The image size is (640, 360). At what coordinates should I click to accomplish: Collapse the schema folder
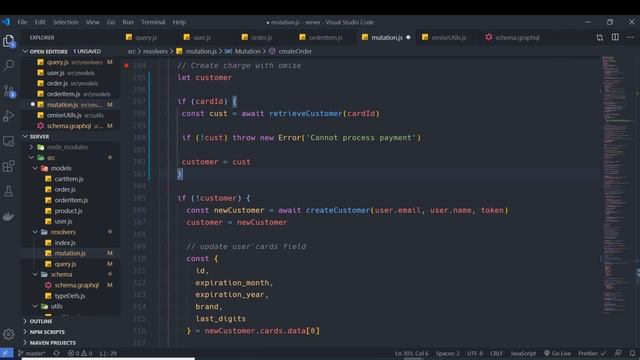(61, 274)
